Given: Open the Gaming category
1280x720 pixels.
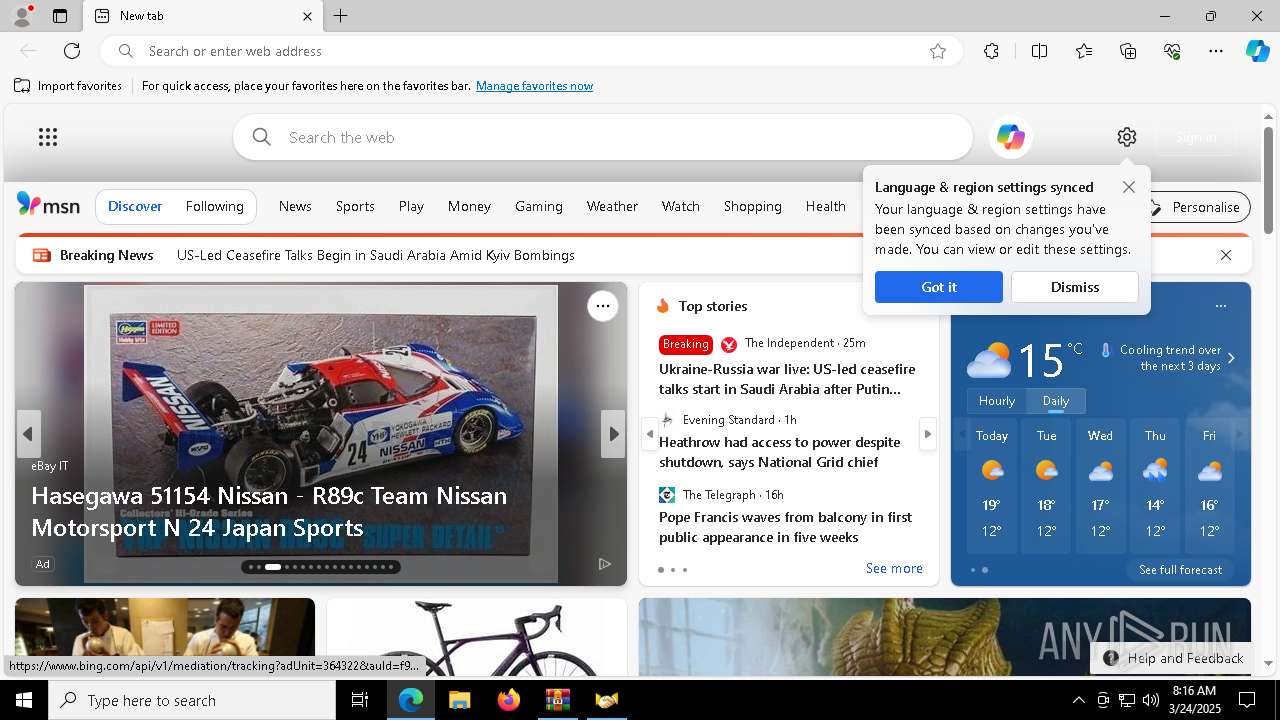Looking at the screenshot, I should [x=539, y=206].
